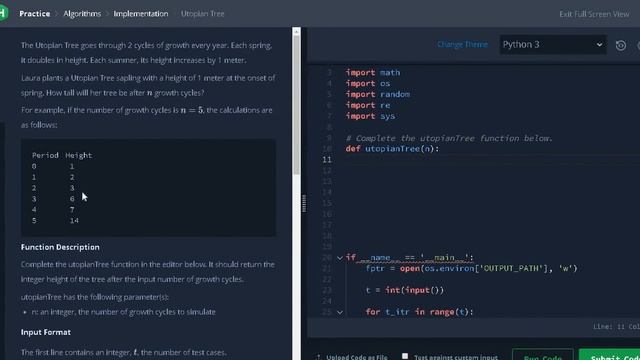Open the Practice breadcrumb
The width and height of the screenshot is (640, 360).
click(35, 14)
